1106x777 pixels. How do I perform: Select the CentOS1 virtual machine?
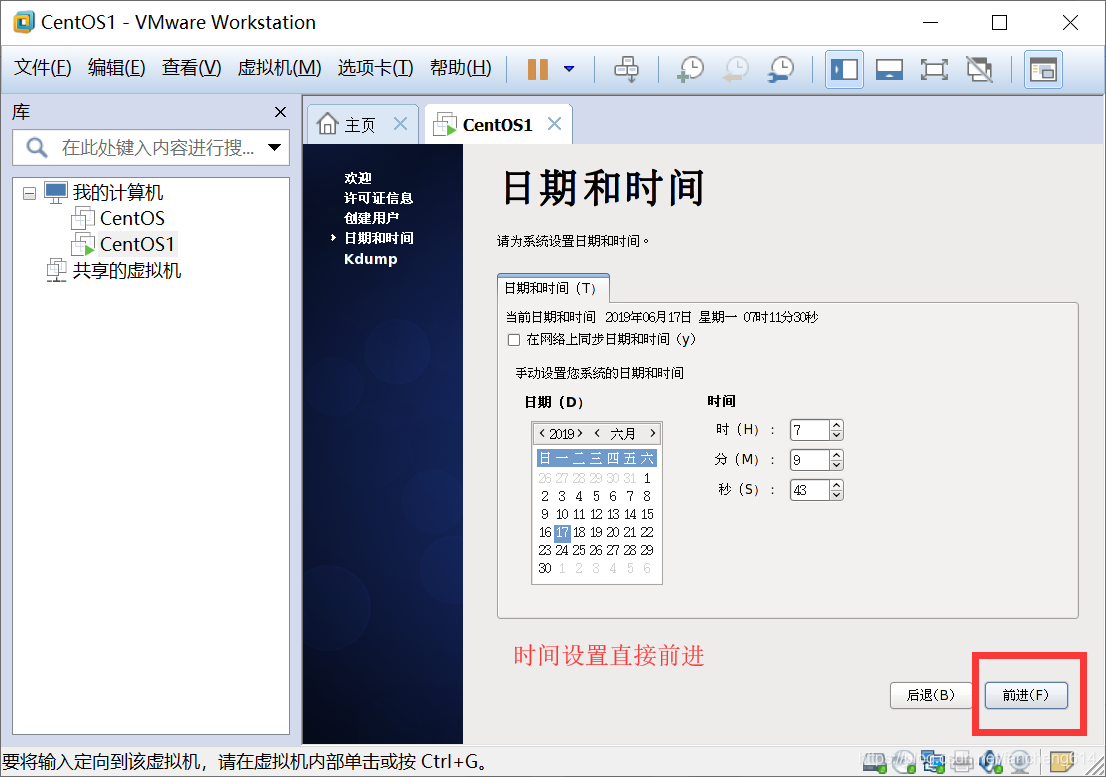(x=137, y=244)
